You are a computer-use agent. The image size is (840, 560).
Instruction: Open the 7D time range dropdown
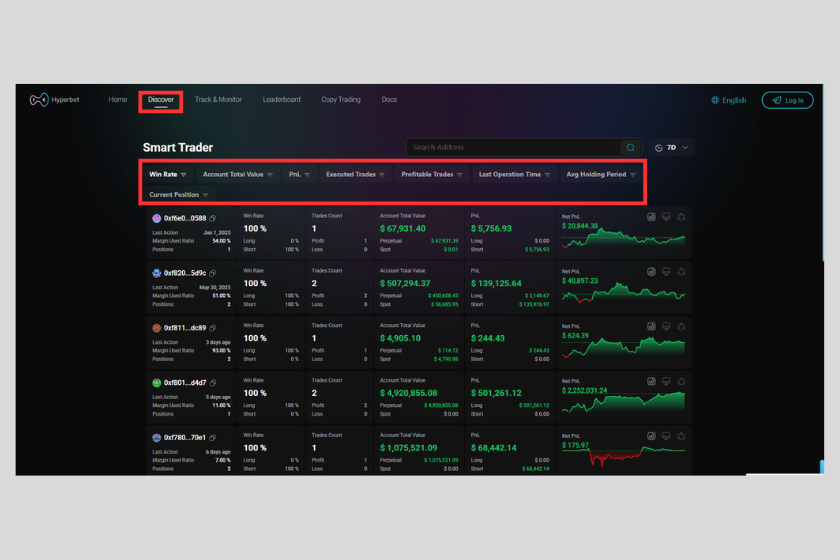672,147
